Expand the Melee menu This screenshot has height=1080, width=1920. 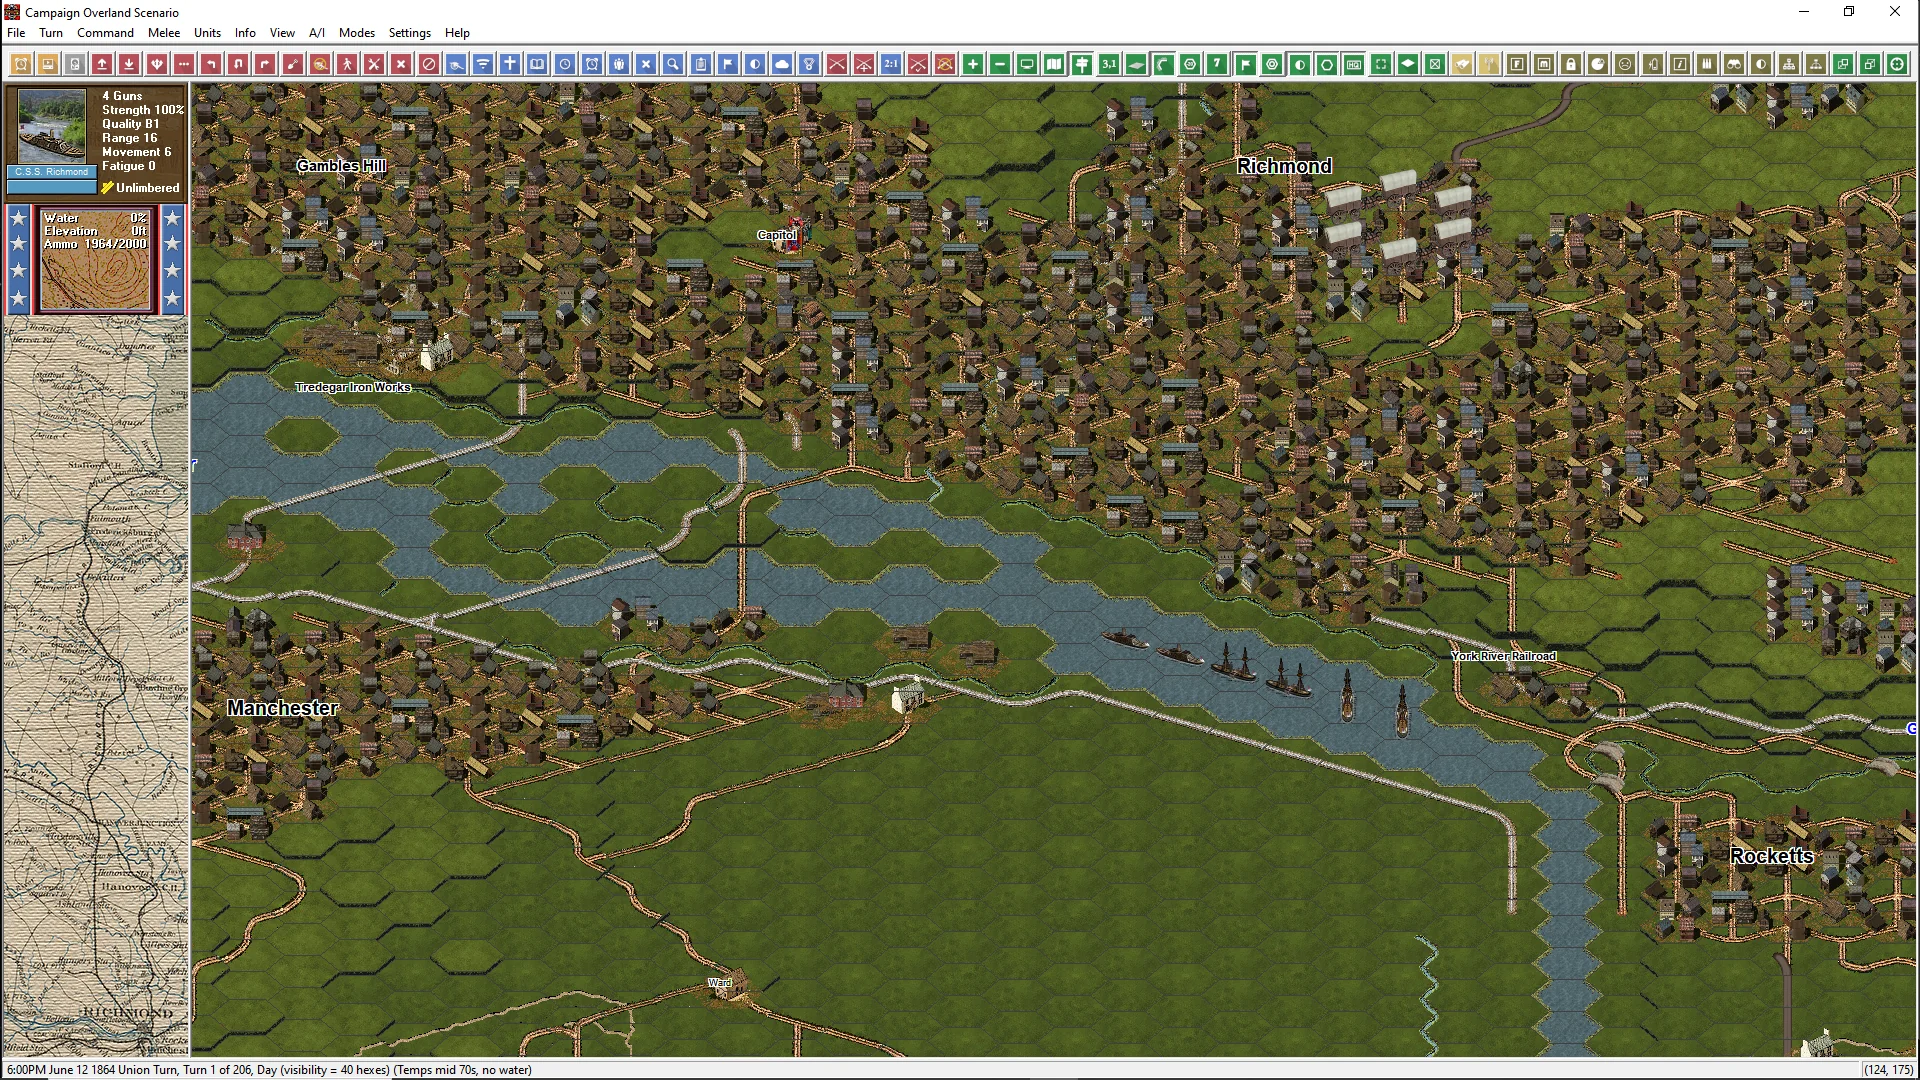click(x=164, y=33)
